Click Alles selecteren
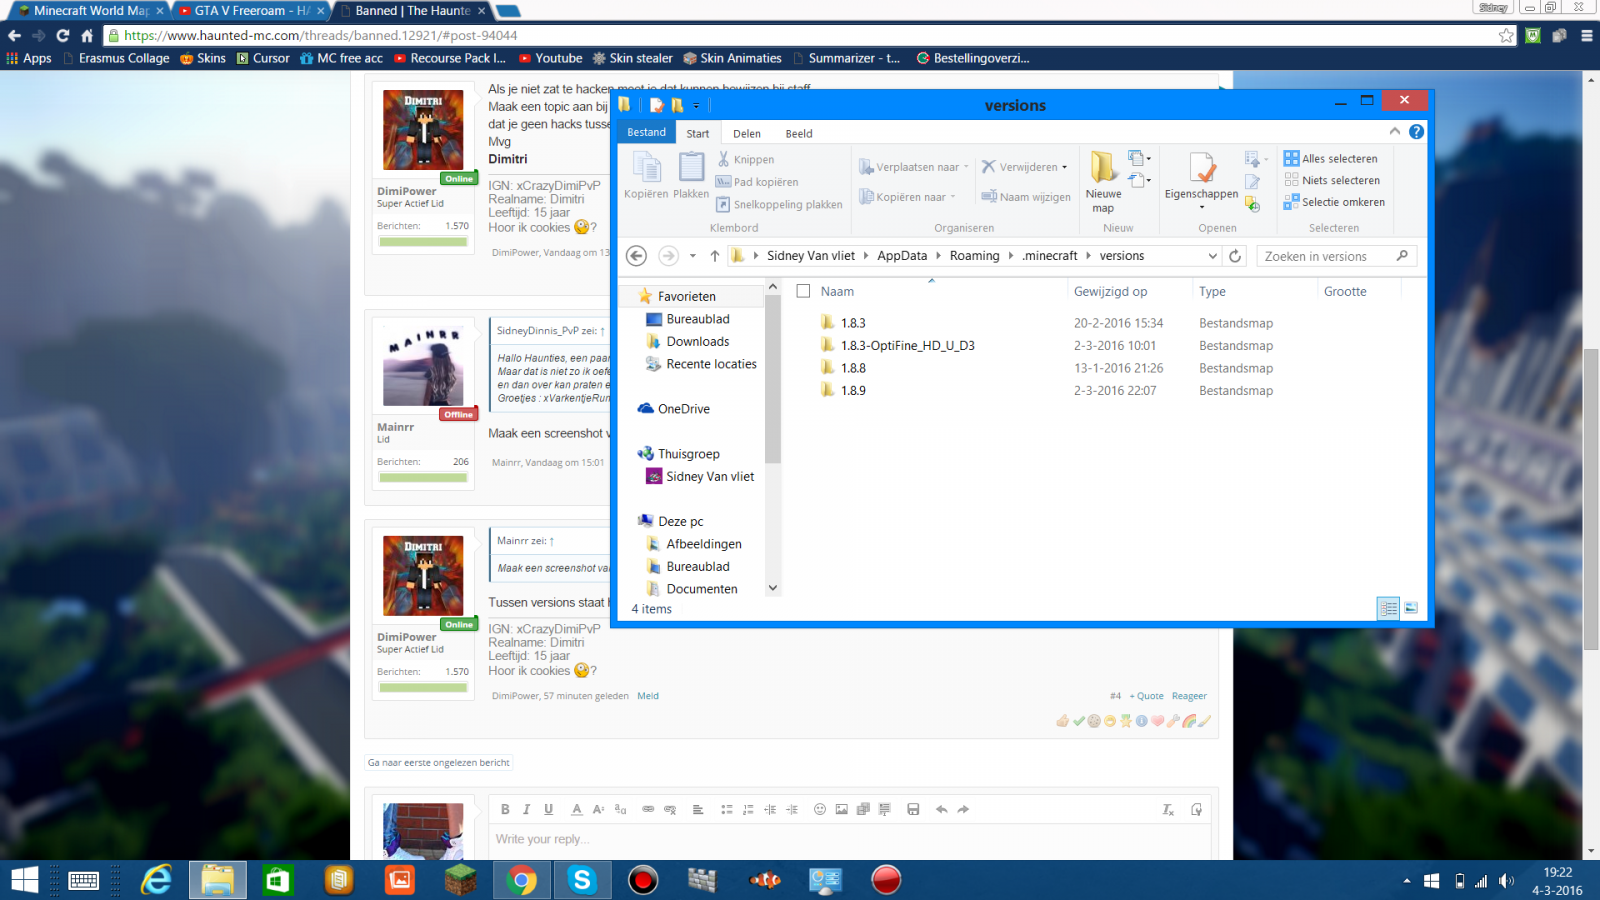 (1331, 158)
